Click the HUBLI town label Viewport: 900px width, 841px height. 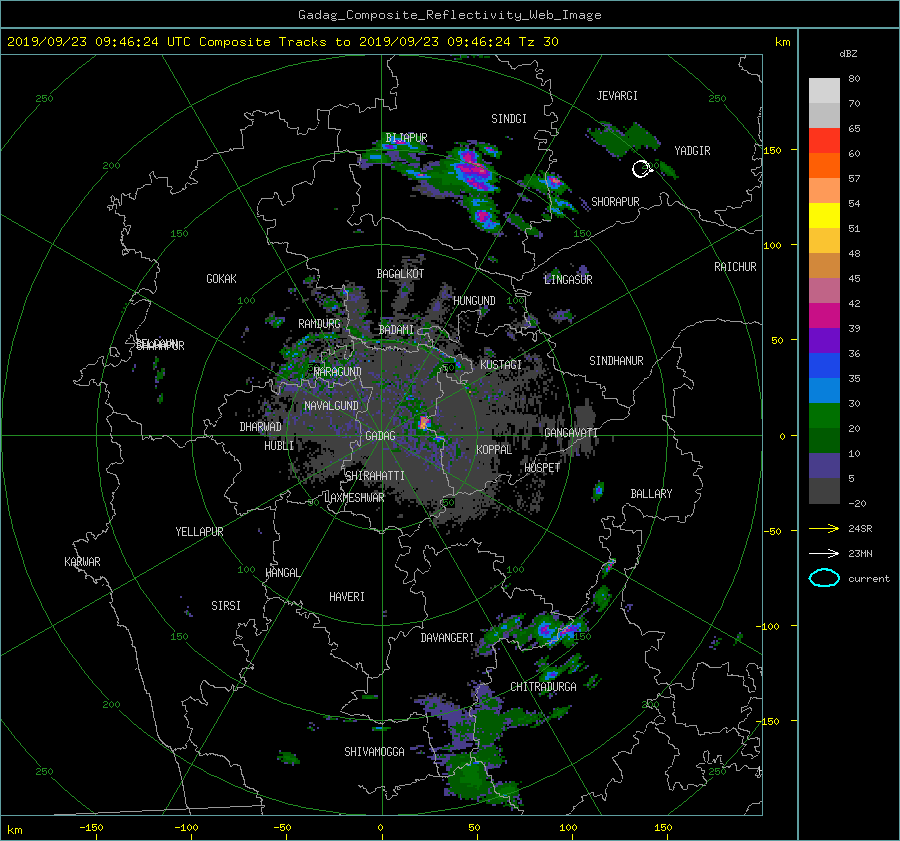279,445
